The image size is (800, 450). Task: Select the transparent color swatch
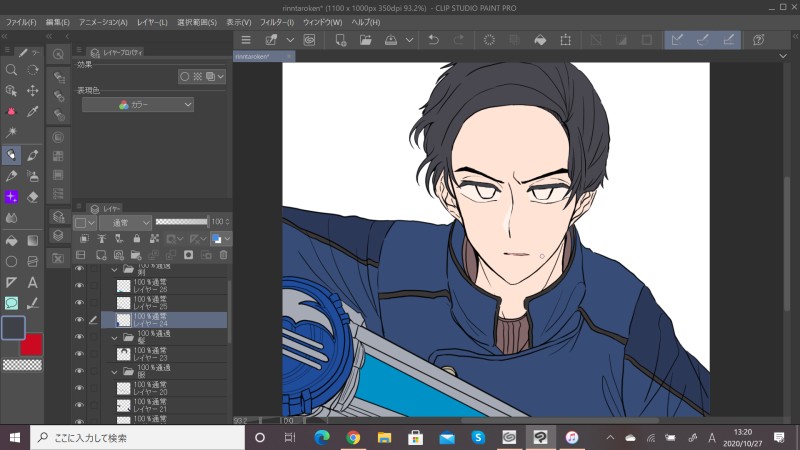tap(22, 365)
